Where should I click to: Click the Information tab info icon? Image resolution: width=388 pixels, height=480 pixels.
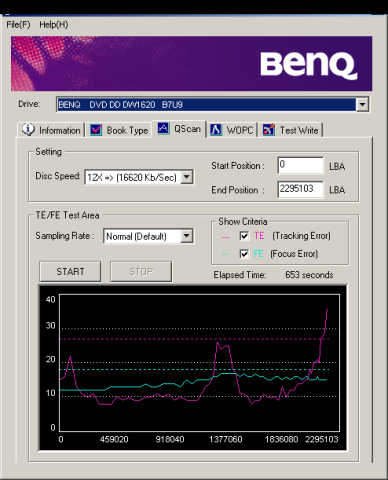(x=28, y=129)
